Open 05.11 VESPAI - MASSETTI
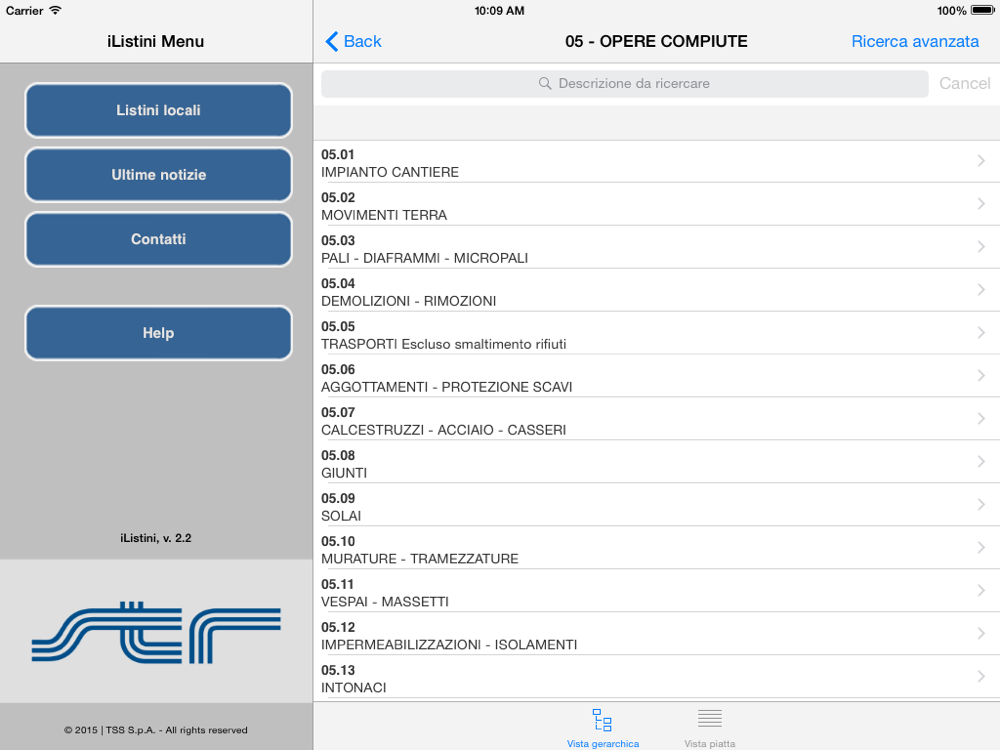The width and height of the screenshot is (1000, 750). pyautogui.click(x=656, y=591)
